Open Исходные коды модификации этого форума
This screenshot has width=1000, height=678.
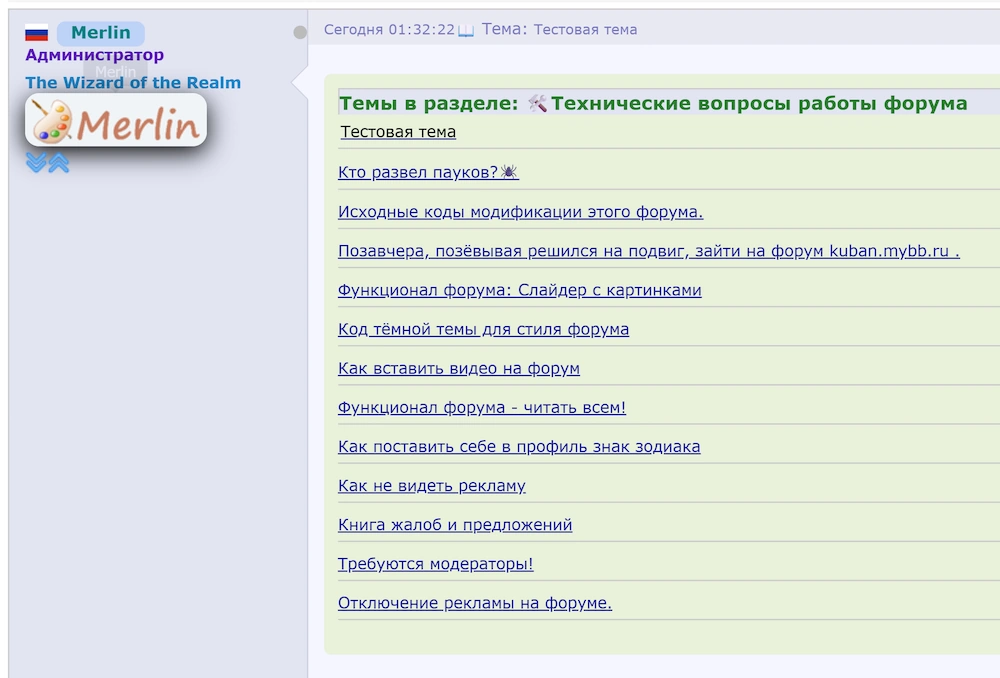click(519, 211)
